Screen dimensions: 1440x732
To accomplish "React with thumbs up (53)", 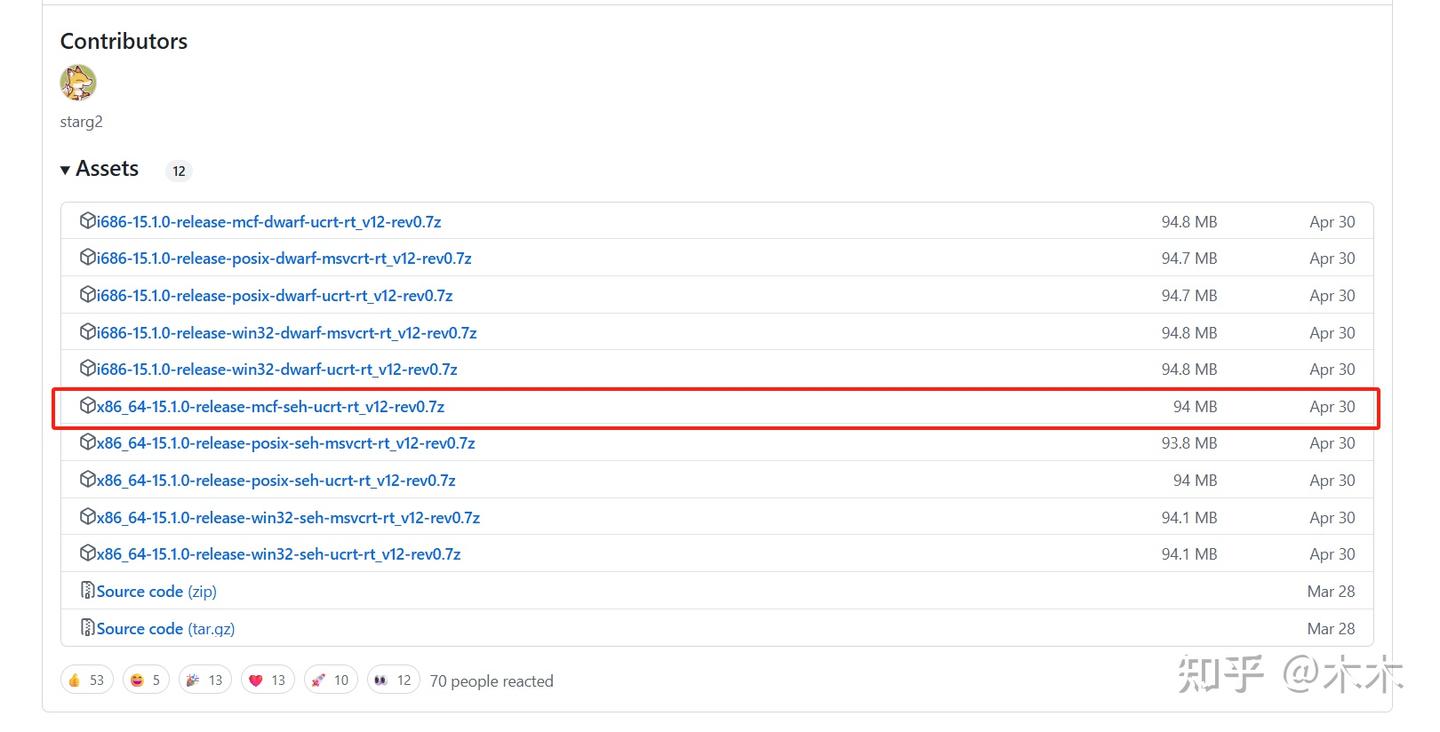I will 87,680.
